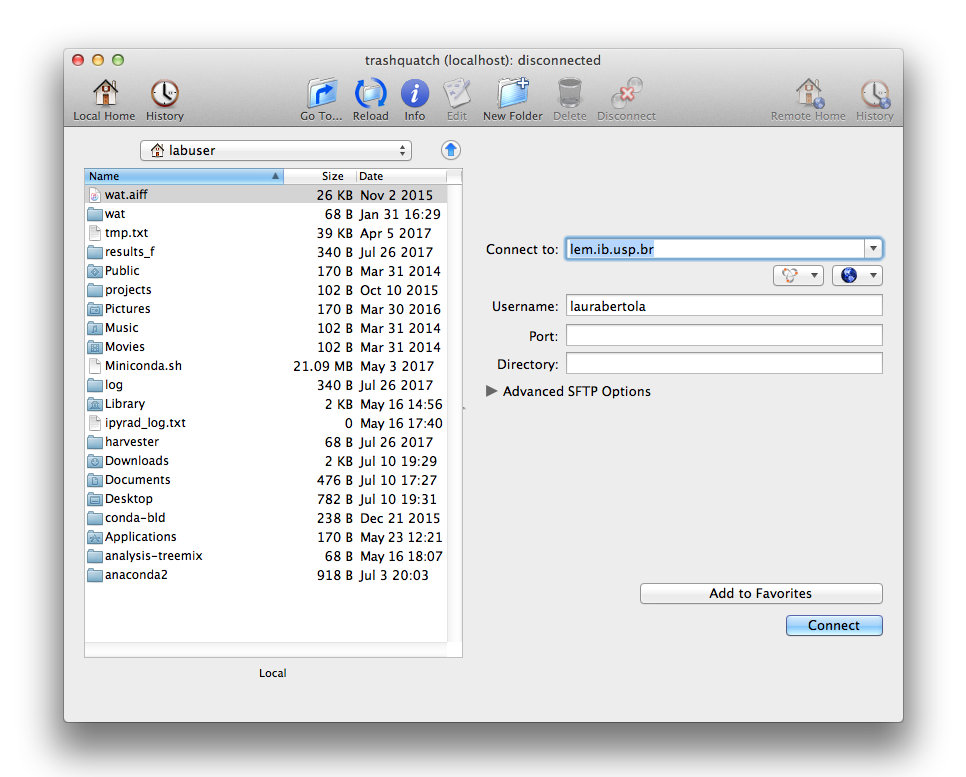Reload the local file listing
Image resolution: width=966 pixels, height=777 pixels.
point(370,100)
